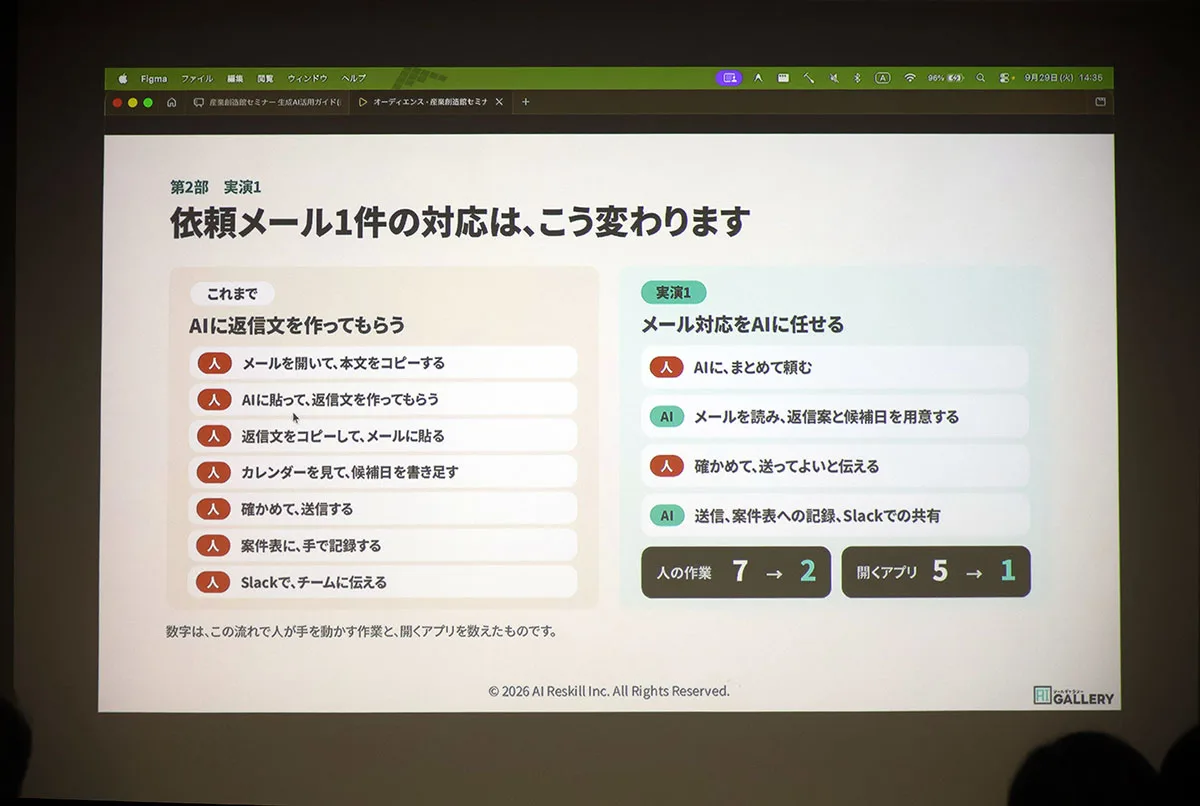Click the 人 badge beside メールを開いて

[214, 363]
